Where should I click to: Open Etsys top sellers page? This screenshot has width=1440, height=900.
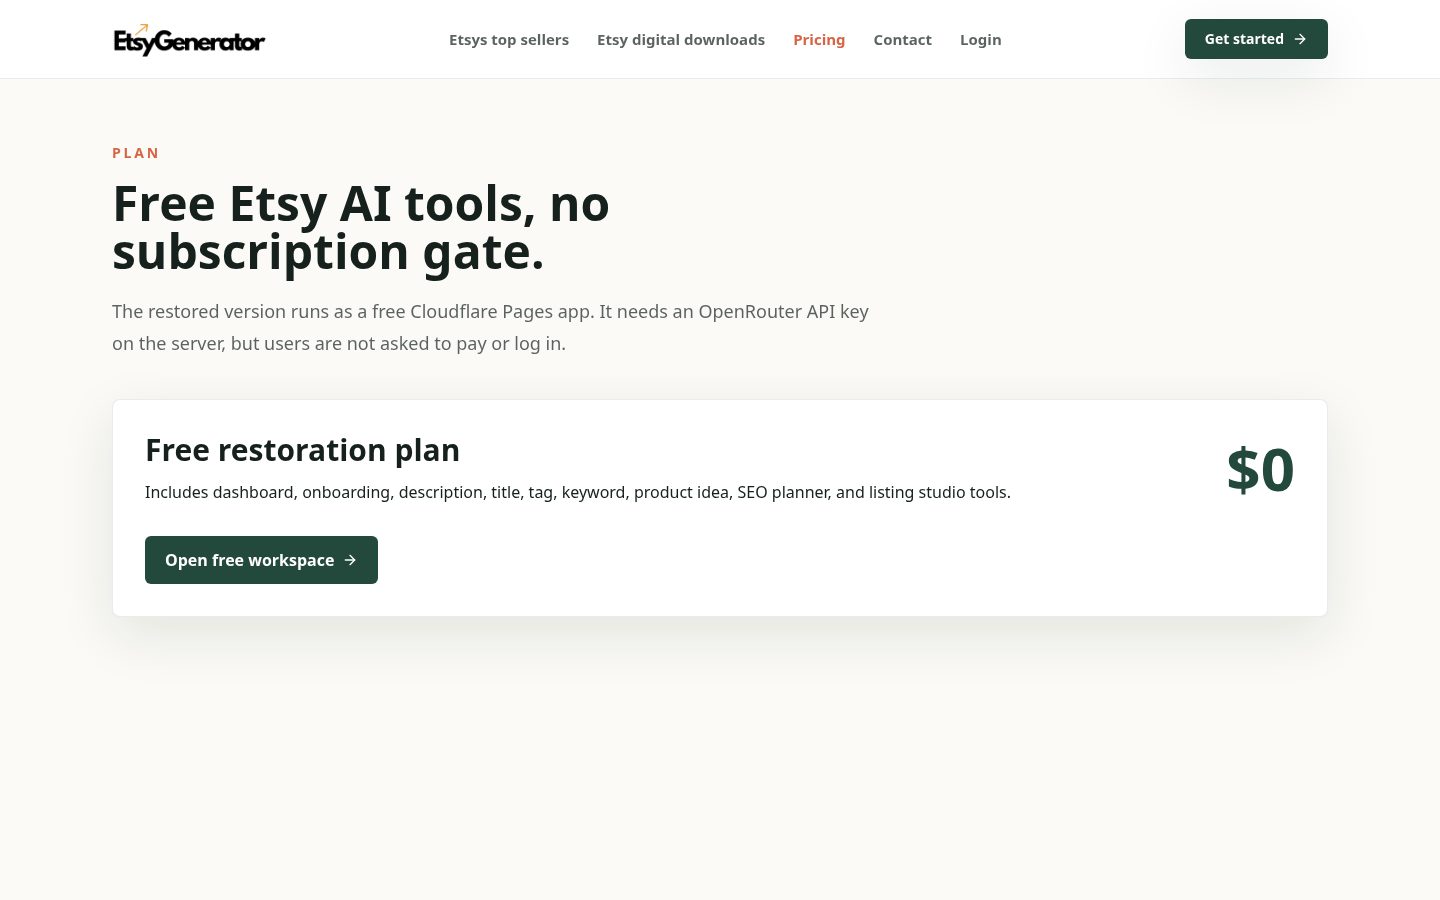click(509, 40)
